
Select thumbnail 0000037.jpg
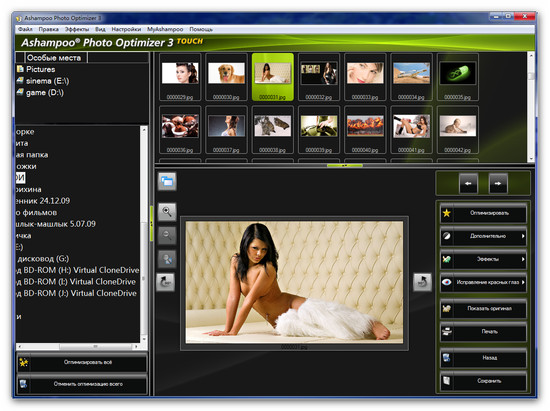(x=226, y=130)
